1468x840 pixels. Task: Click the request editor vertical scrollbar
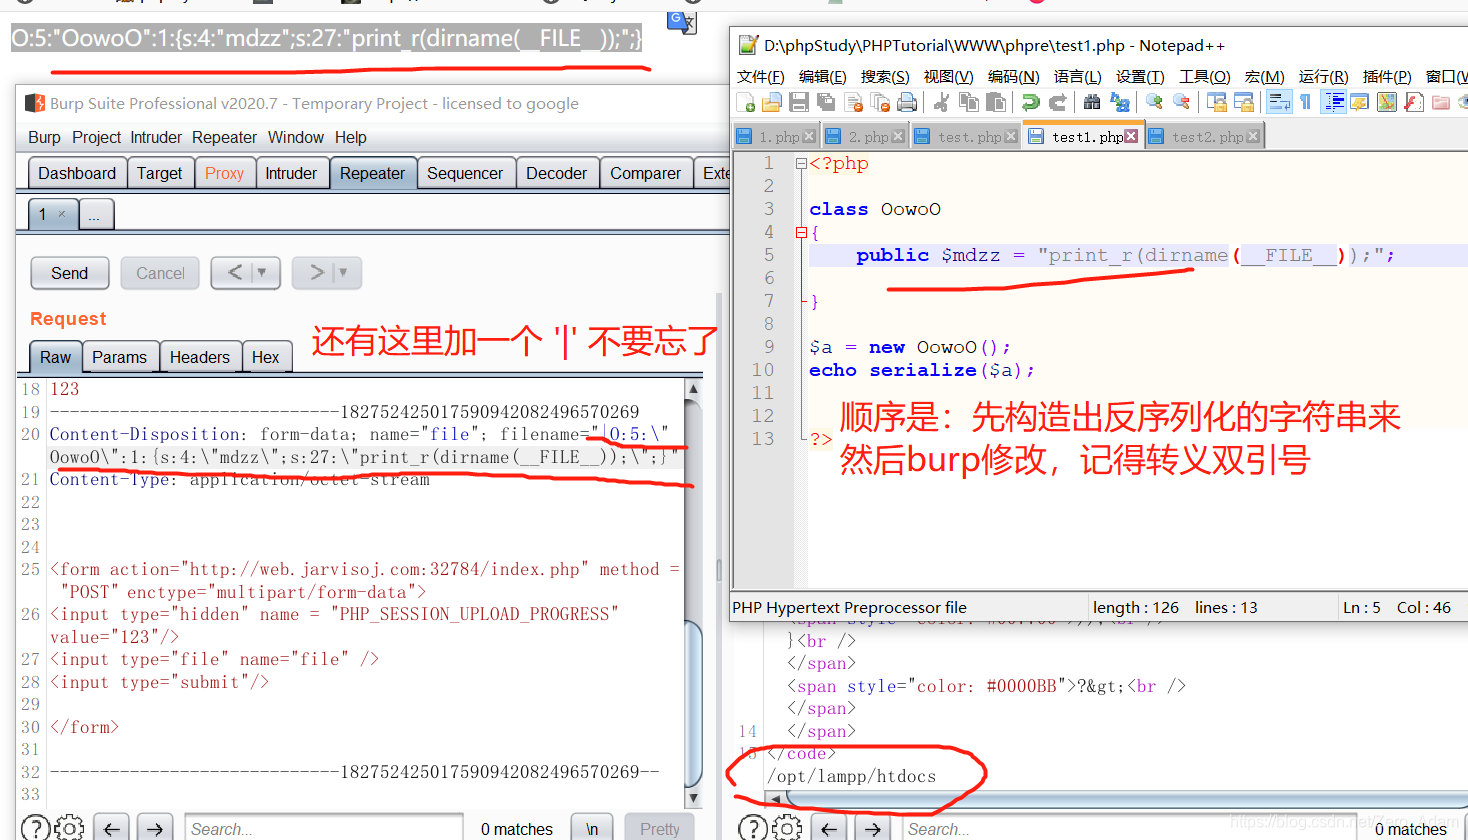coord(693,704)
